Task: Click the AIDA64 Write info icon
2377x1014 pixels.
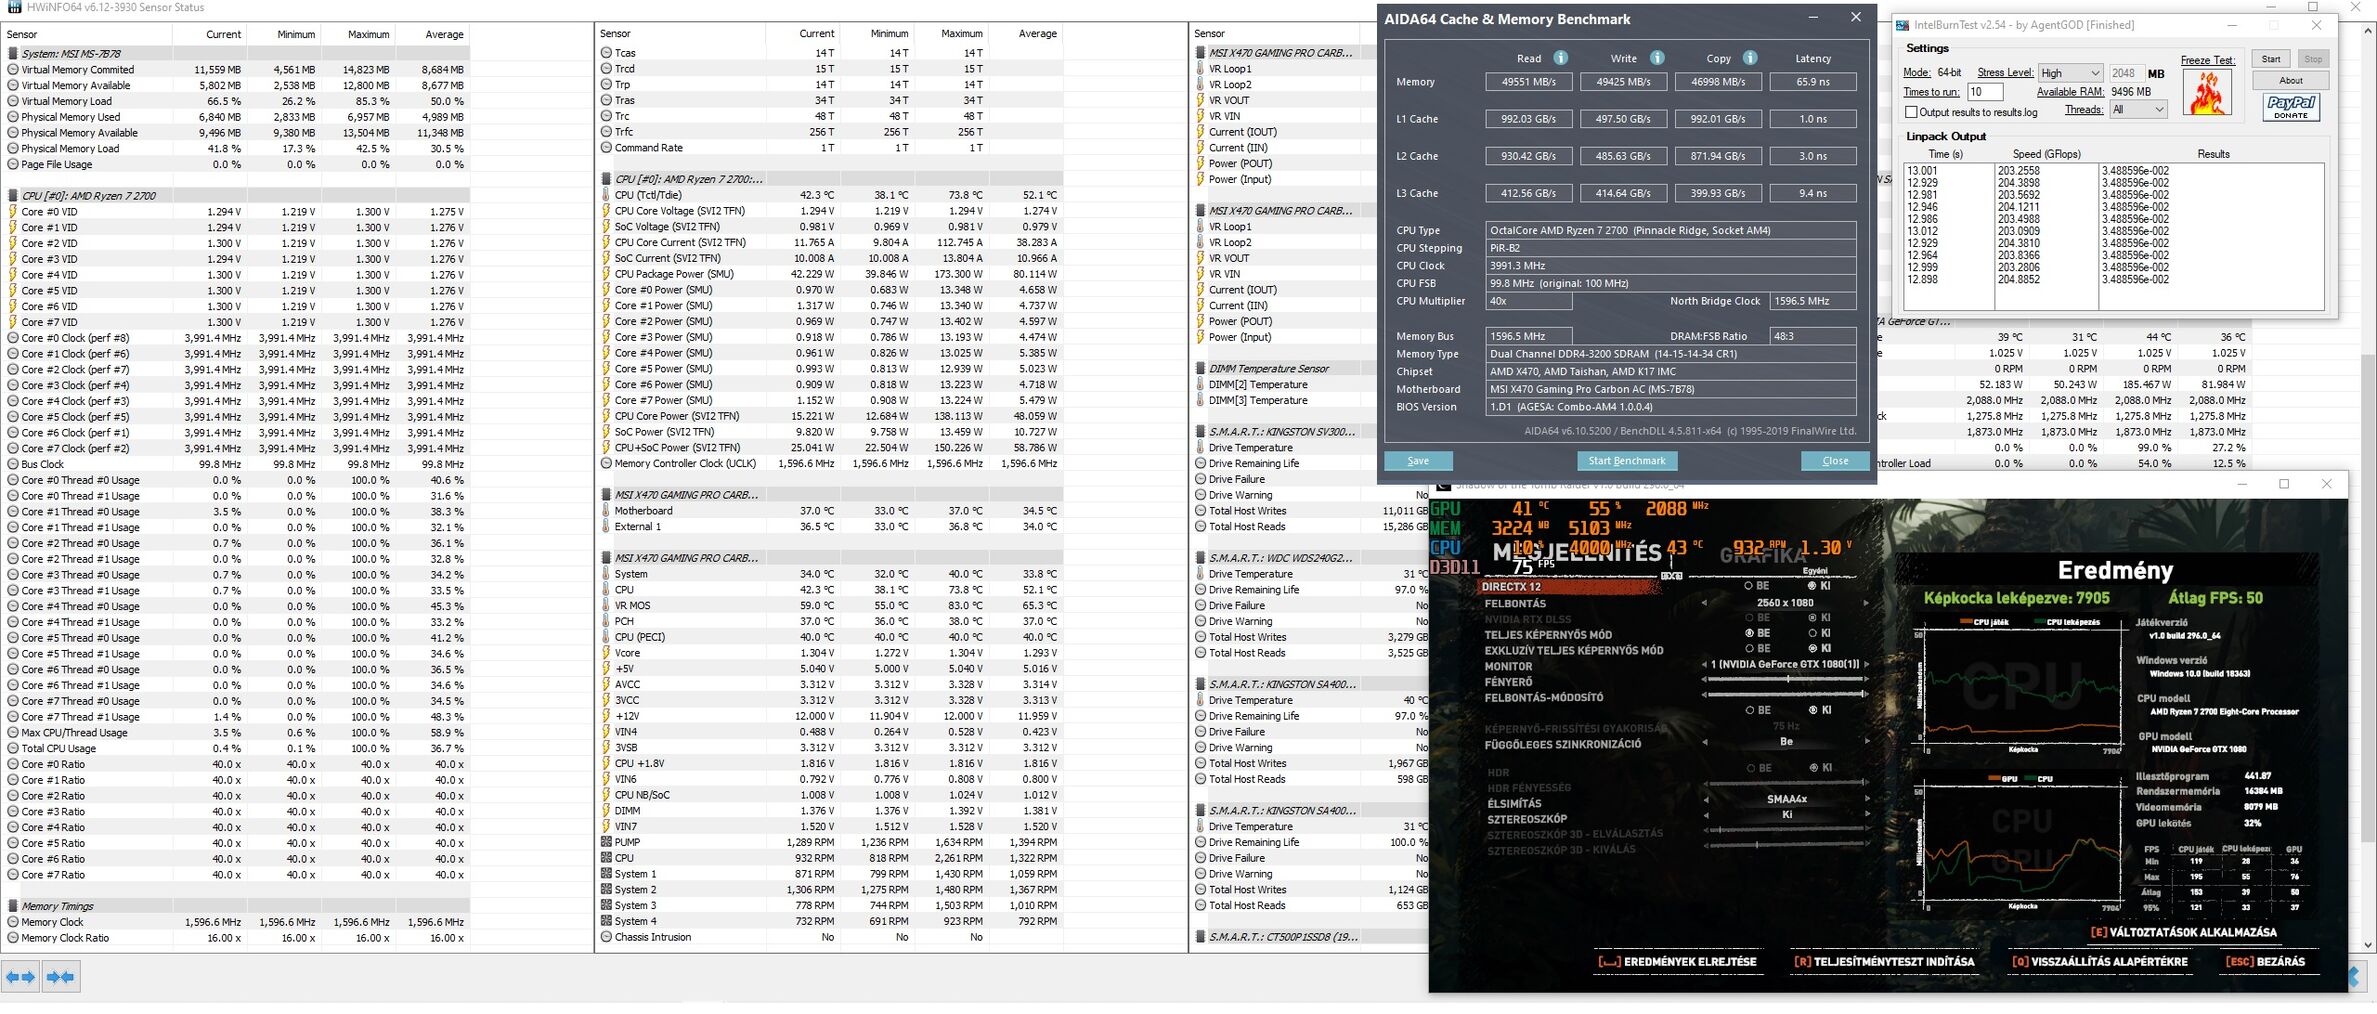Action: (1657, 58)
